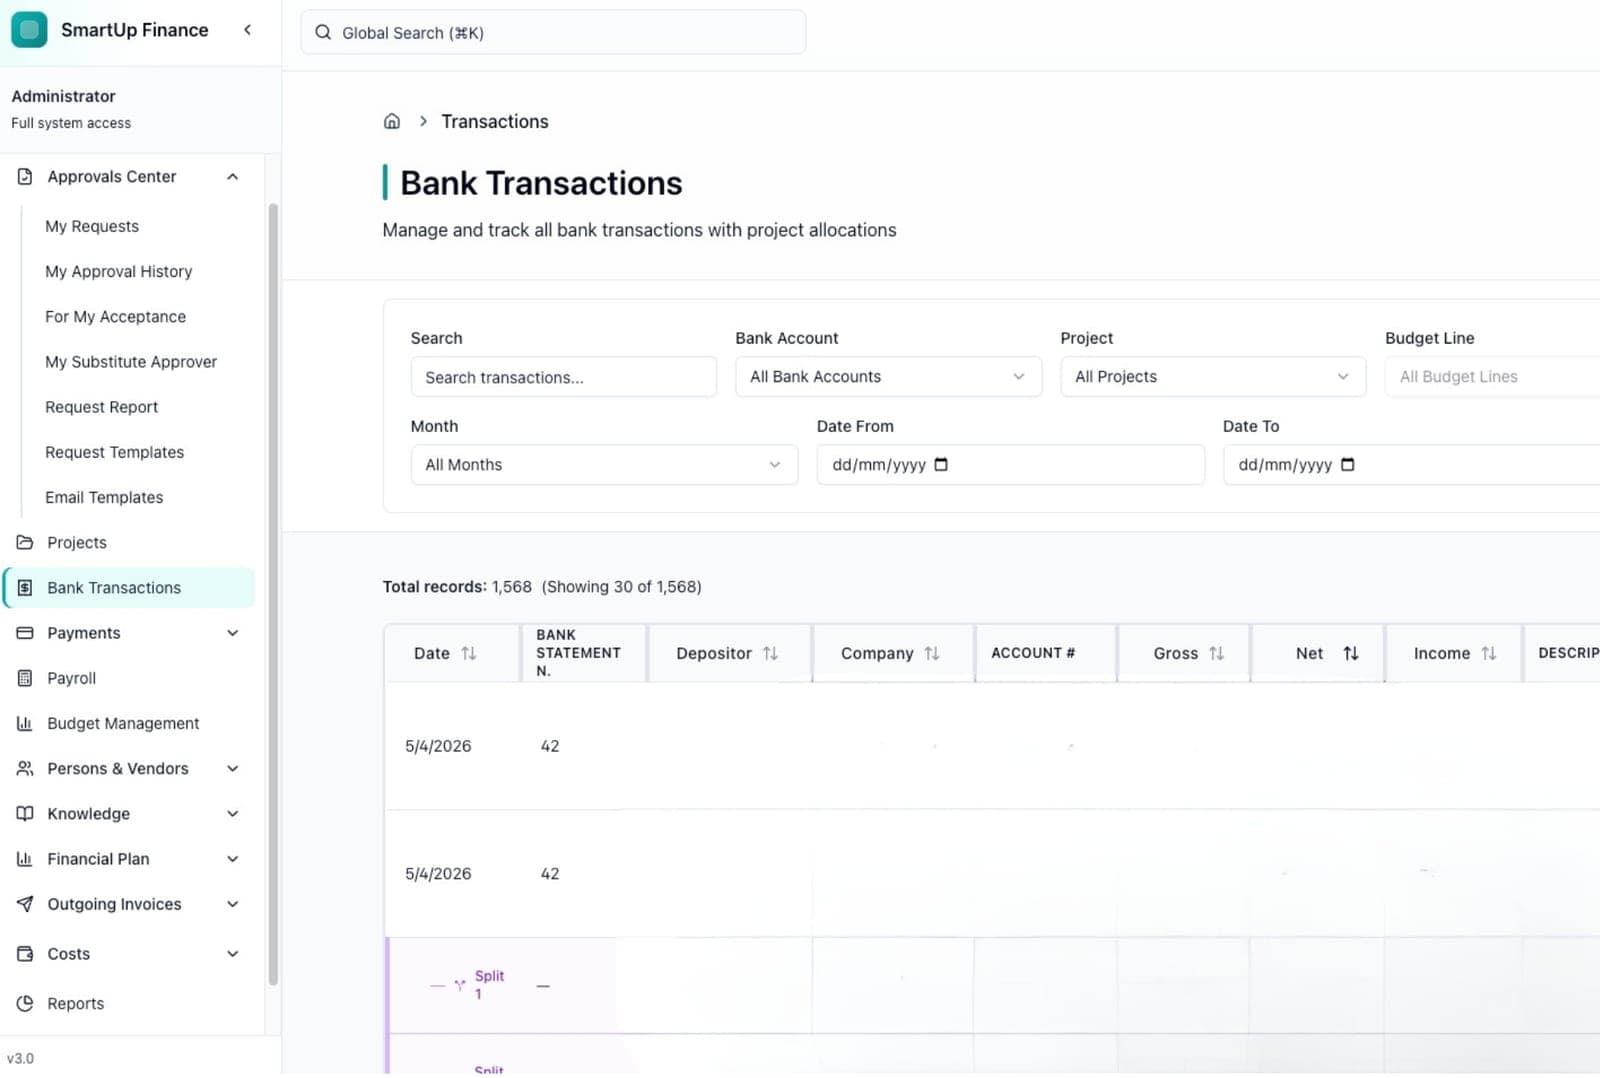Open My Requests
This screenshot has width=1600, height=1078.
pos(92,227)
